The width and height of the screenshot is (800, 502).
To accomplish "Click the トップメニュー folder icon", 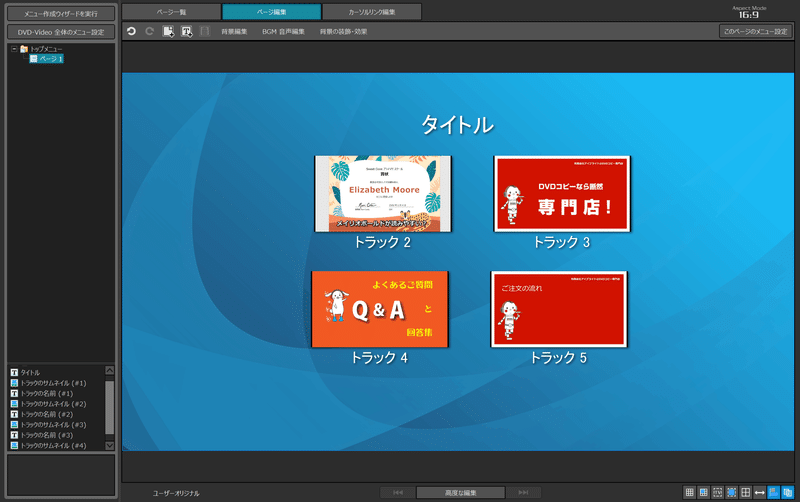I will [24, 49].
